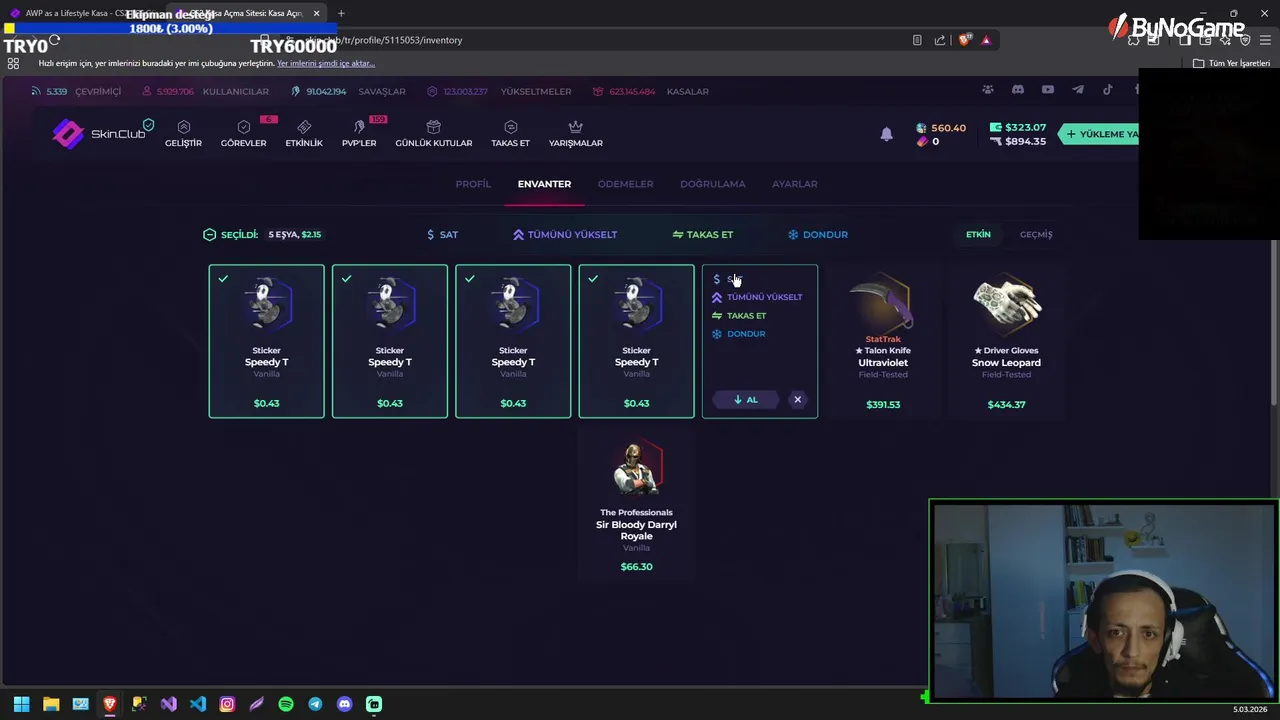Select the Driver Gloves Snow Leopard item

point(1006,341)
